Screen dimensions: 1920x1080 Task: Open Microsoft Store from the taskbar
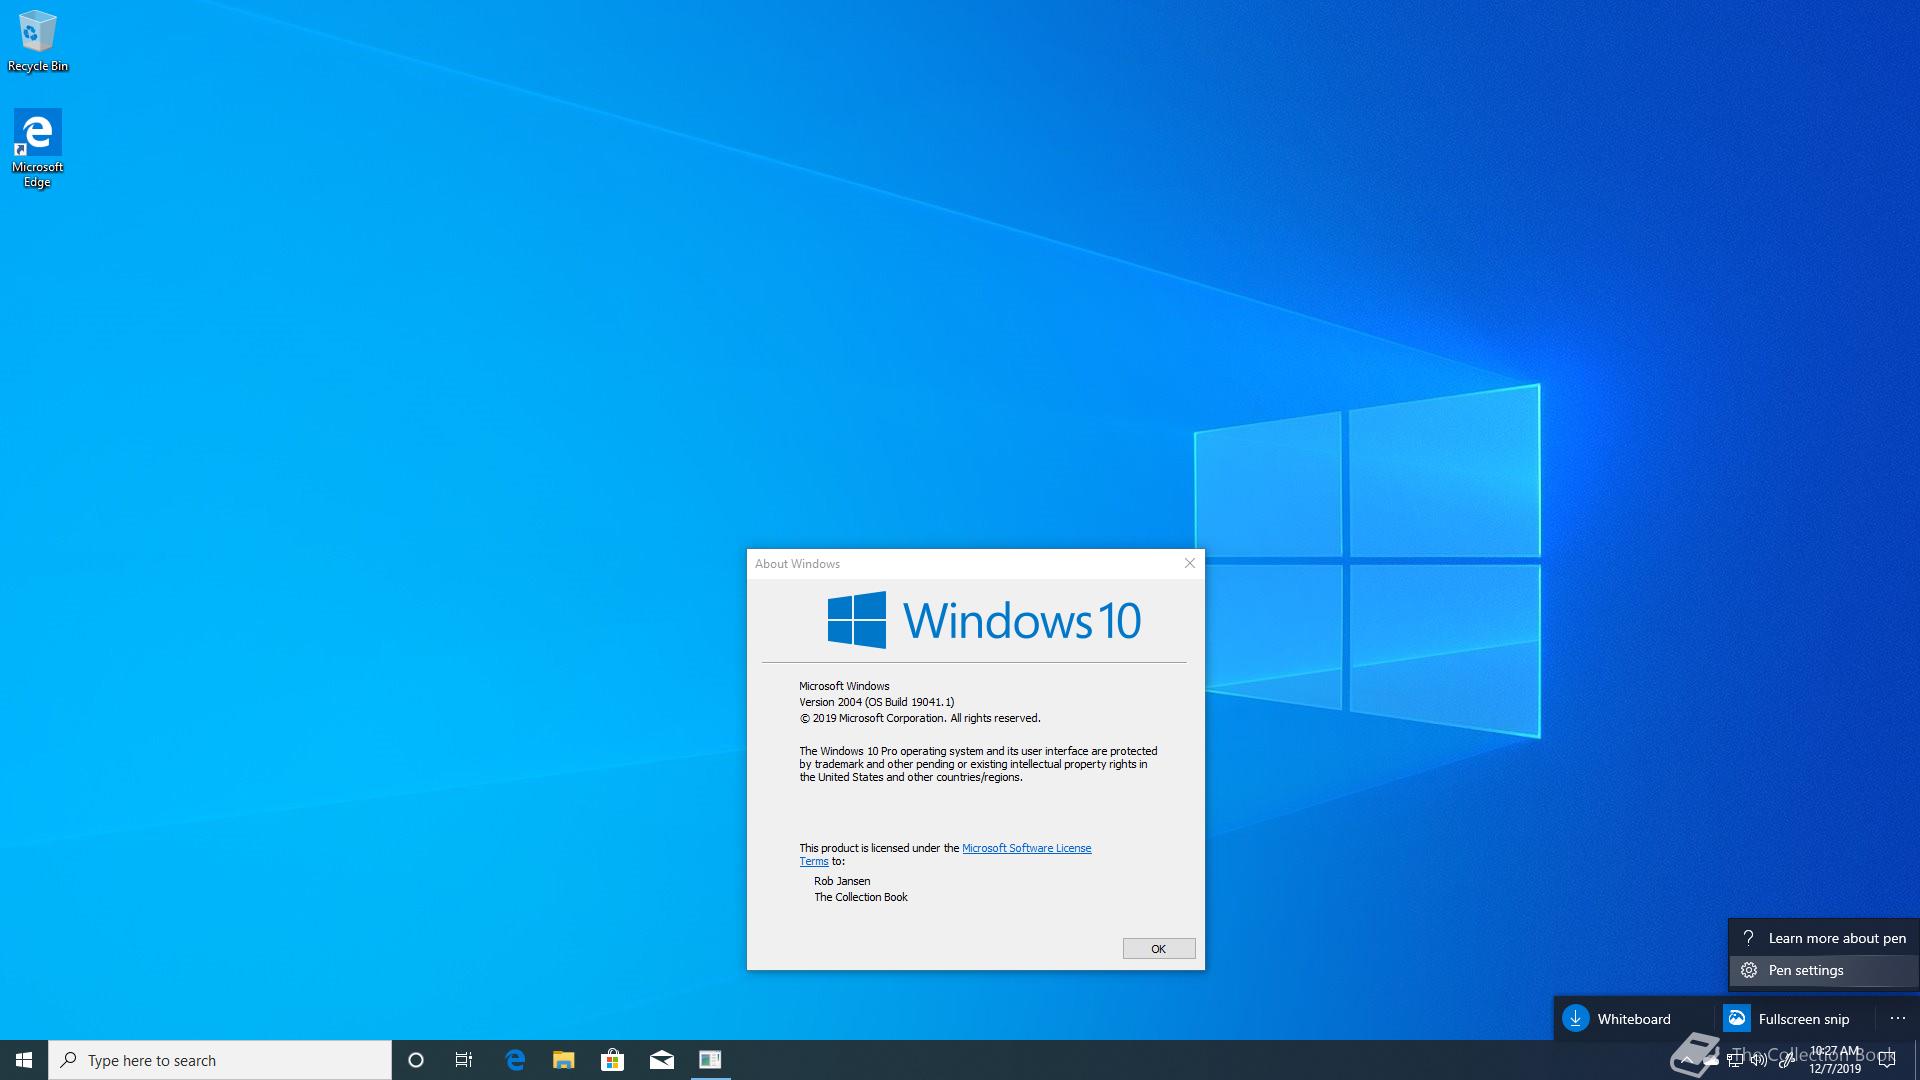pos(612,1060)
